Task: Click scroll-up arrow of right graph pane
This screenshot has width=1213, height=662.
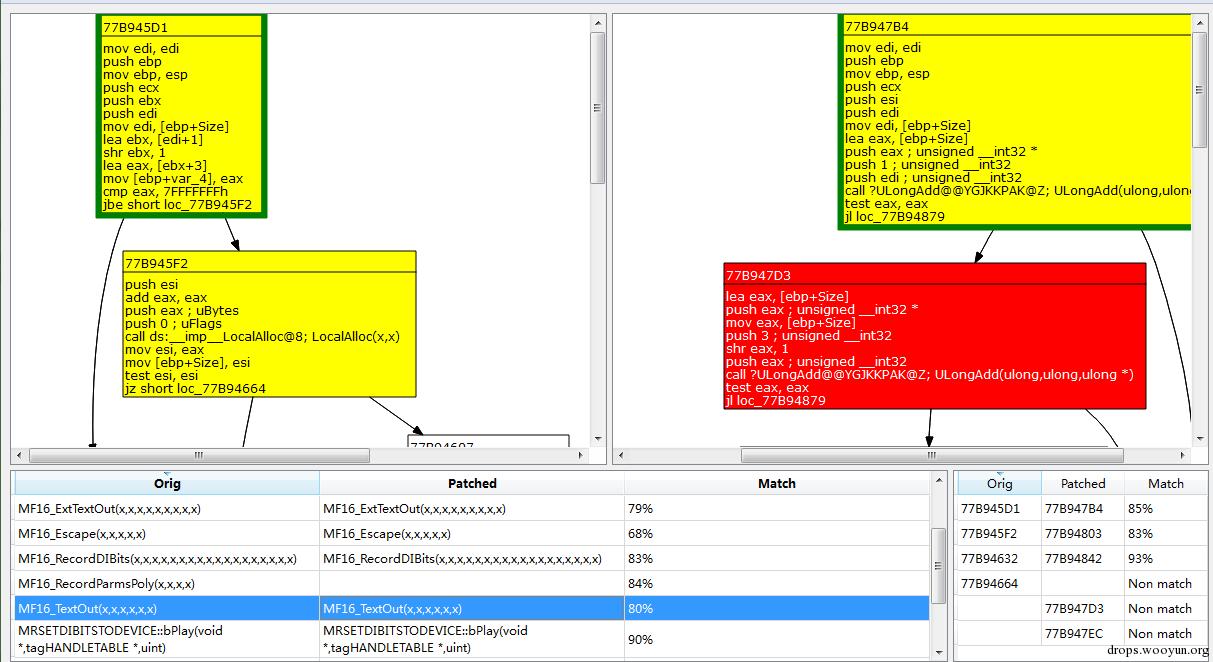Action: 1200,22
